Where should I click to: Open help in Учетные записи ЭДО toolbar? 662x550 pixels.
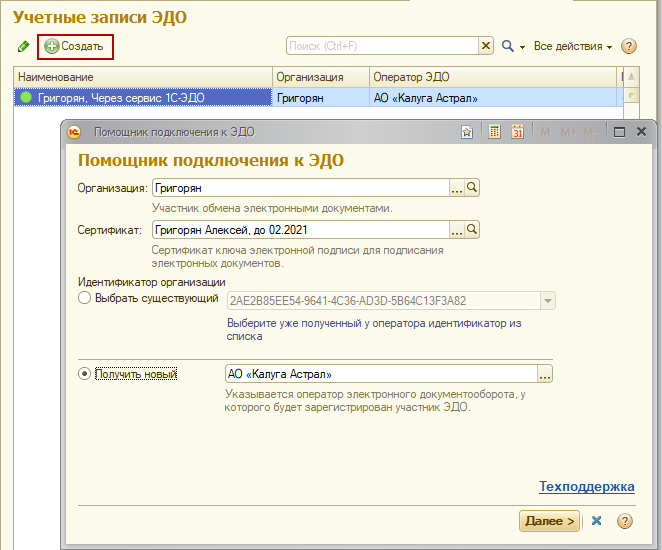tap(629, 46)
